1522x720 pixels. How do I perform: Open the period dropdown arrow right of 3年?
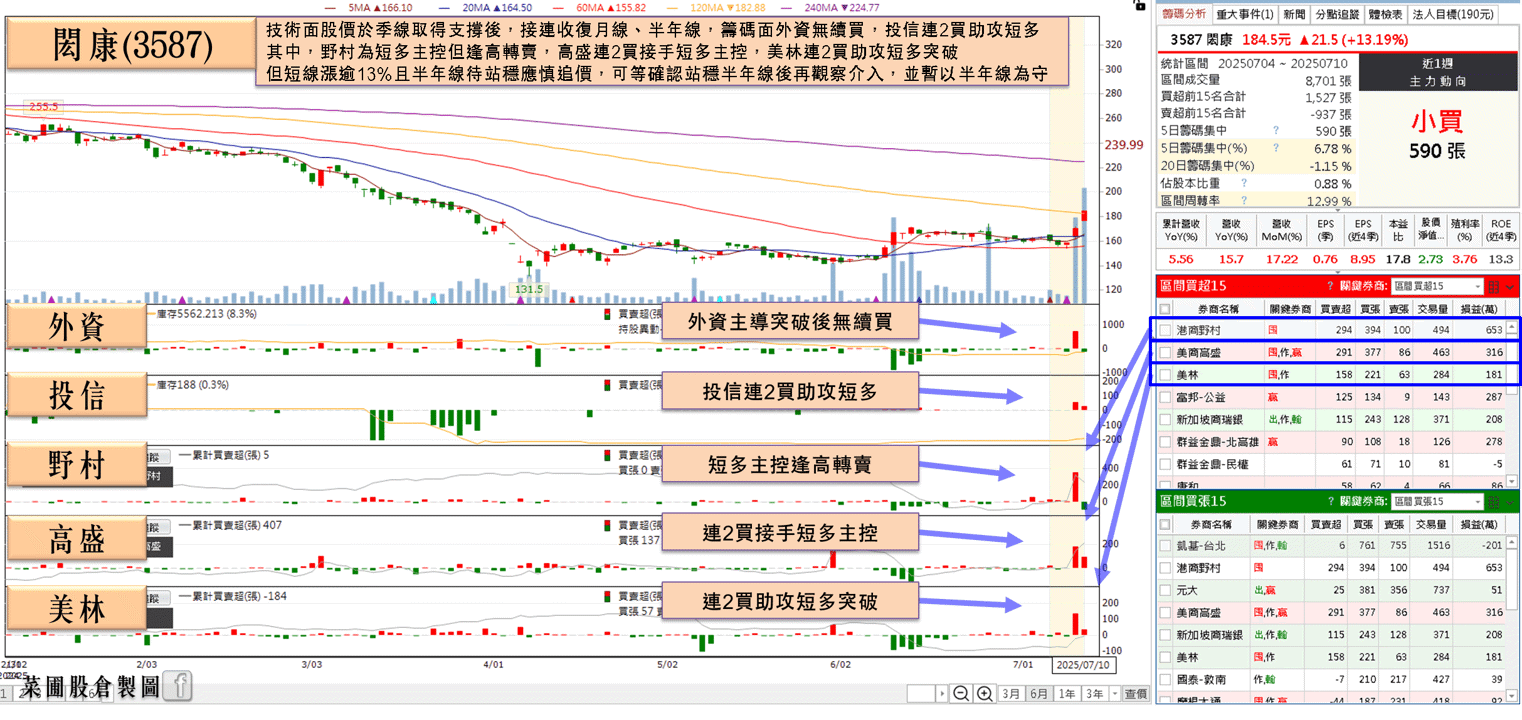click(1114, 694)
